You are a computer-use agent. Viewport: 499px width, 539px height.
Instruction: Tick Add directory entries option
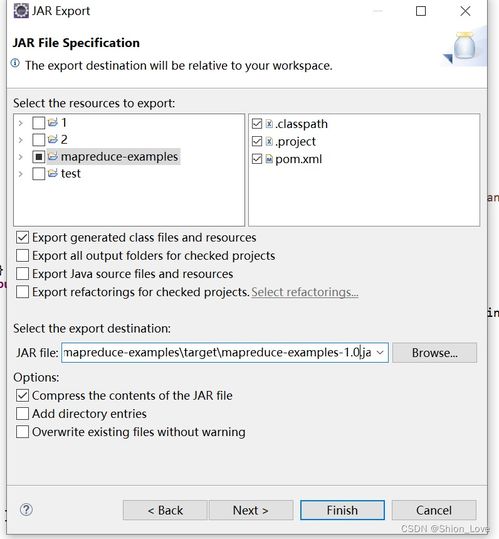coord(22,414)
